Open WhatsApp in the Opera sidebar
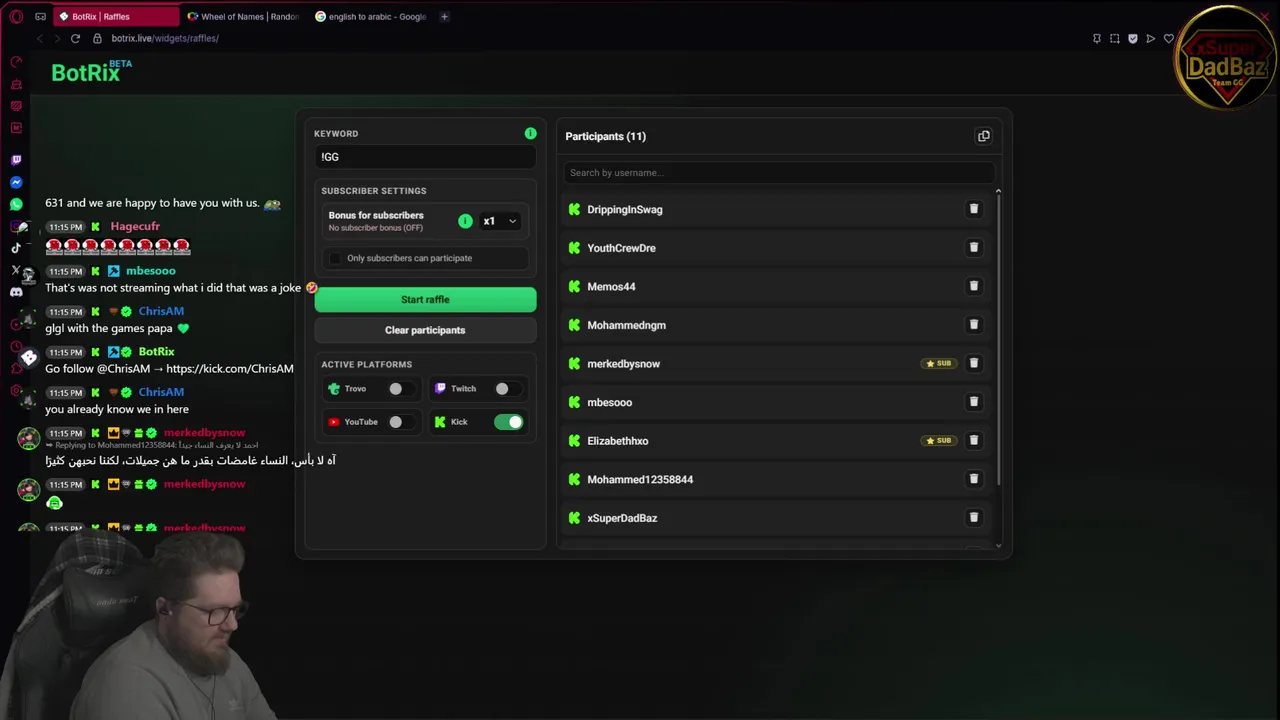 coord(16,204)
